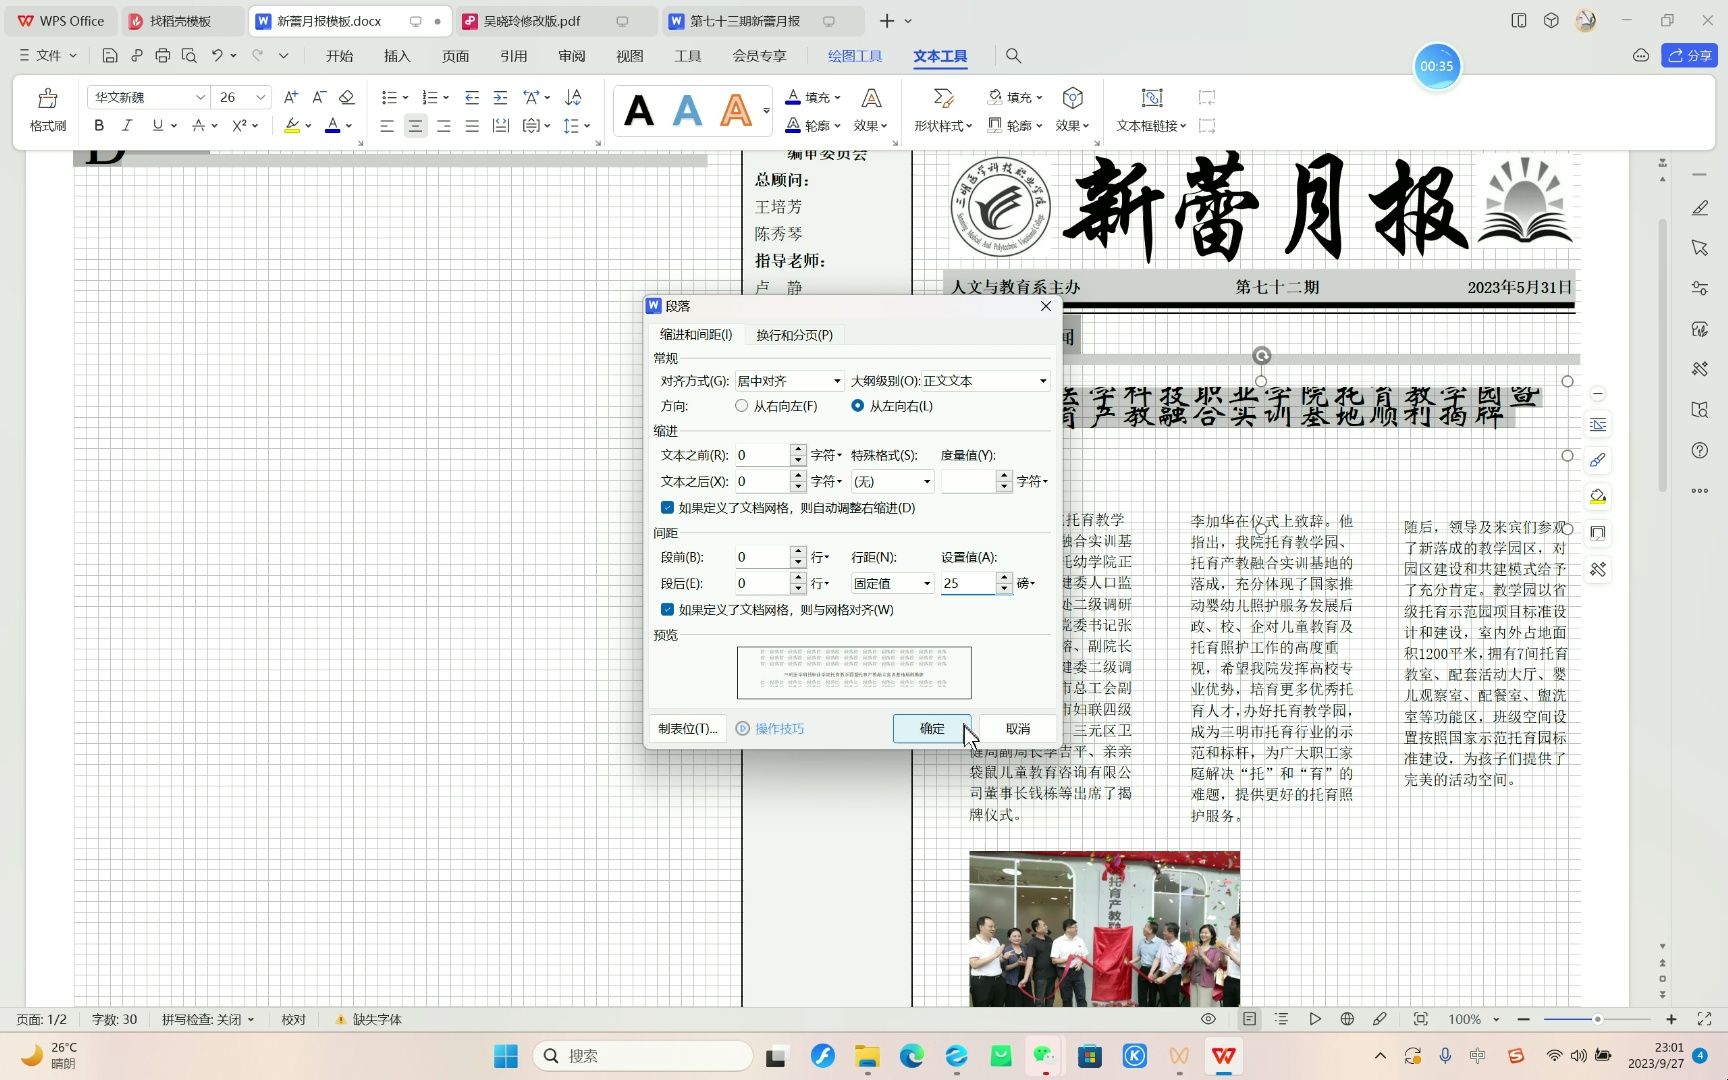Click the Windows Start button
Screen dimensions: 1728x1080
(x=506, y=1055)
